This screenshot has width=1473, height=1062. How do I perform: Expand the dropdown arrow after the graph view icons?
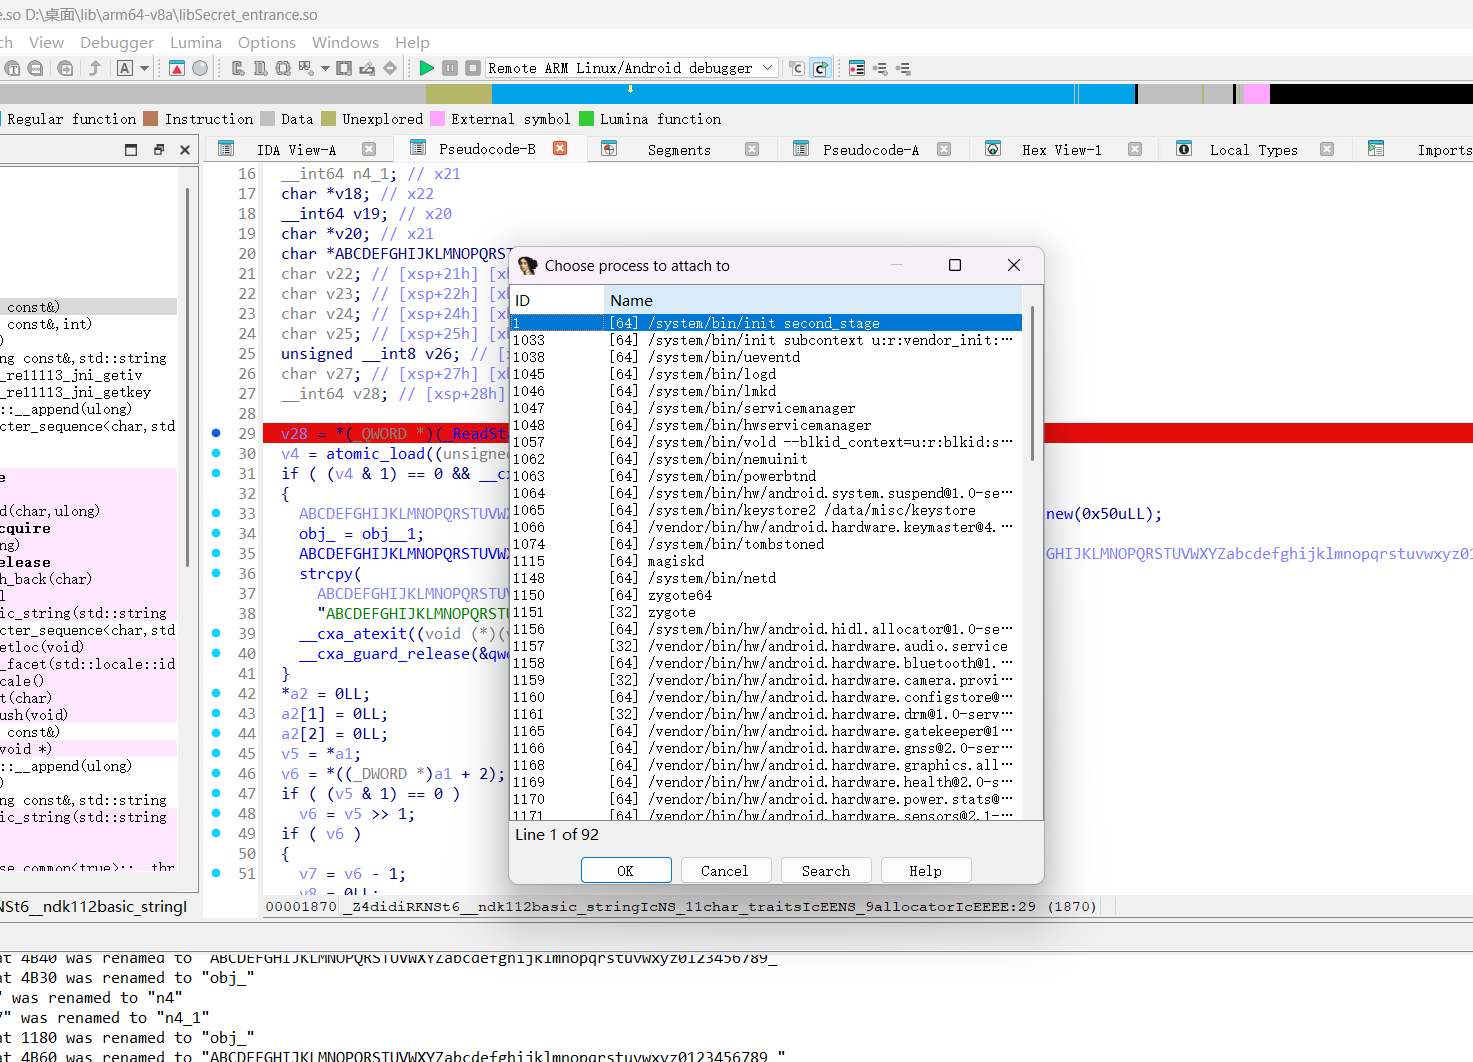tap(325, 68)
